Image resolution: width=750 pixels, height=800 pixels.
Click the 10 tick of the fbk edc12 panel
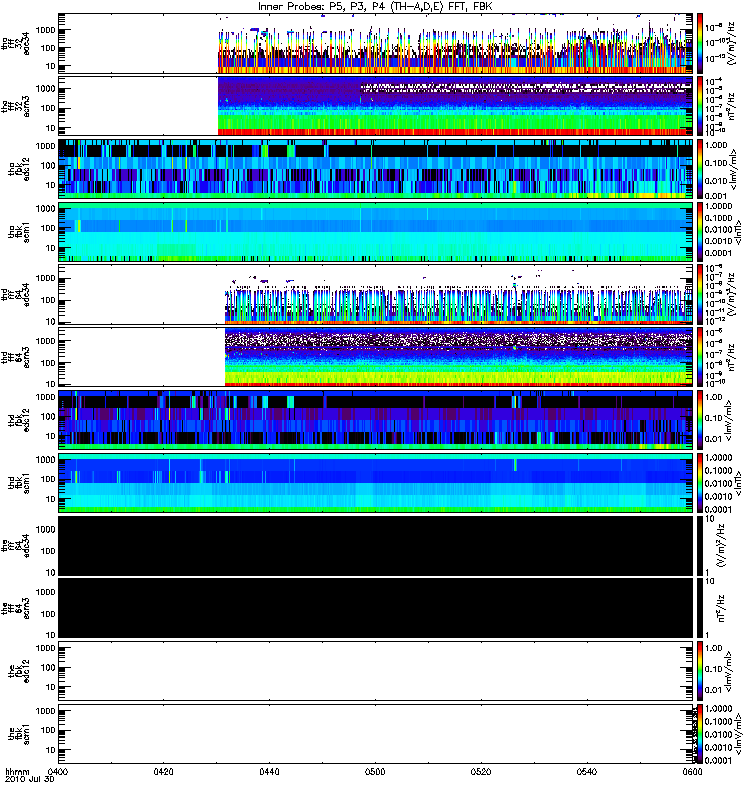tap(51, 687)
